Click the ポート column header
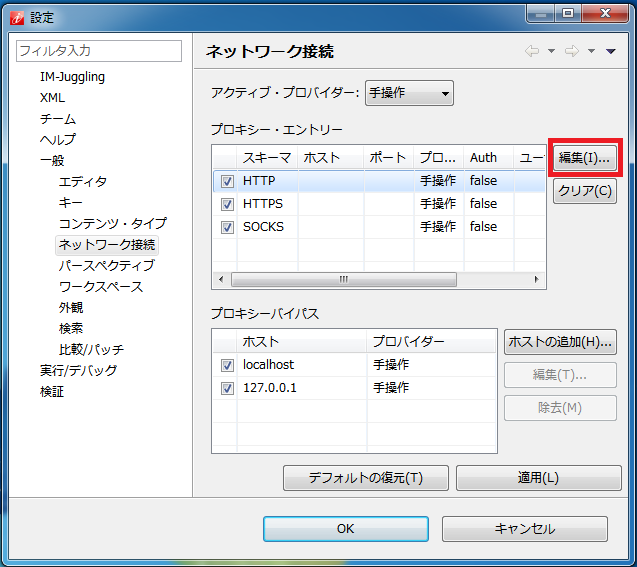The height and width of the screenshot is (567, 637). (389, 158)
